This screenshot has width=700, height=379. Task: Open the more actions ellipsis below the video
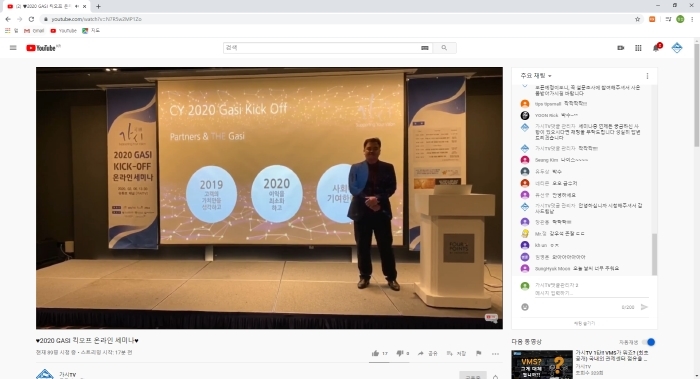tap(496, 354)
